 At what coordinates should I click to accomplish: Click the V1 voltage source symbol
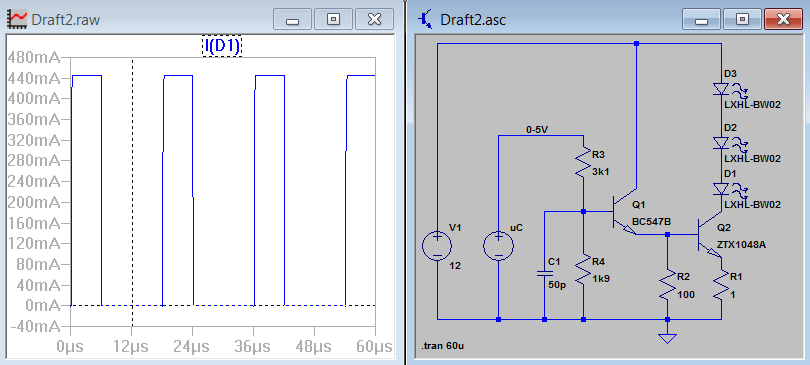point(437,245)
